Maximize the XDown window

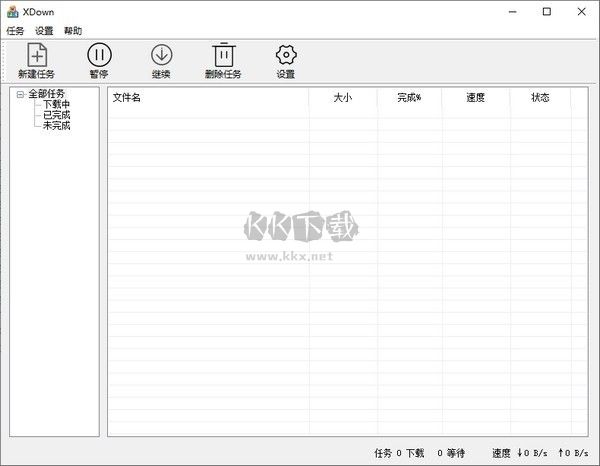click(x=546, y=12)
